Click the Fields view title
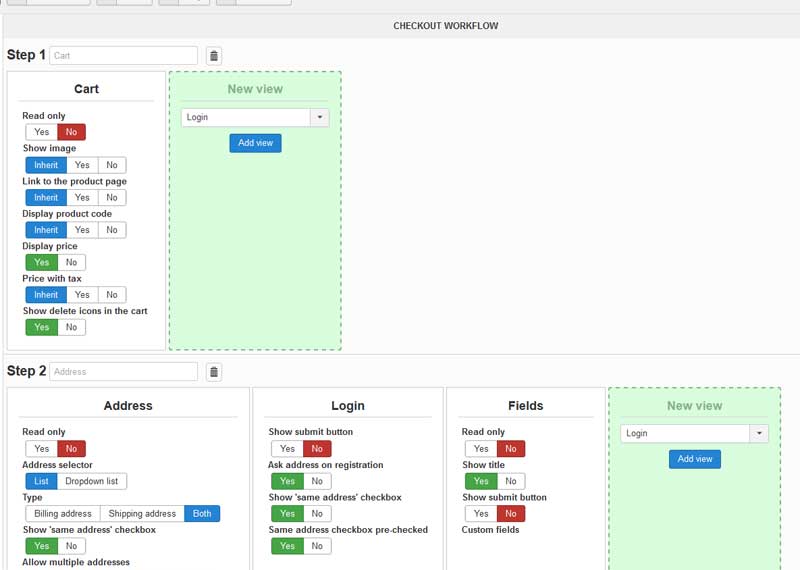The height and width of the screenshot is (570, 800). pyautogui.click(x=526, y=406)
